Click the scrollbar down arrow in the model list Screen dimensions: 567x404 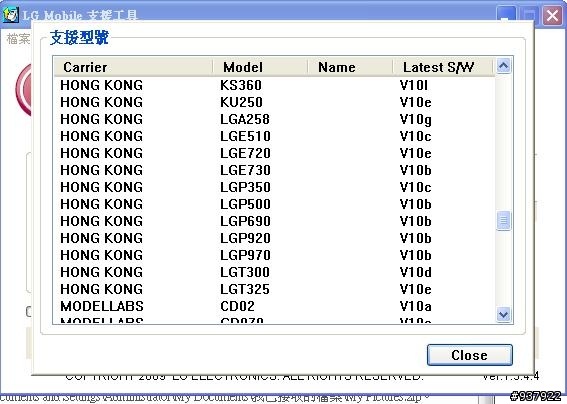tap(503, 314)
